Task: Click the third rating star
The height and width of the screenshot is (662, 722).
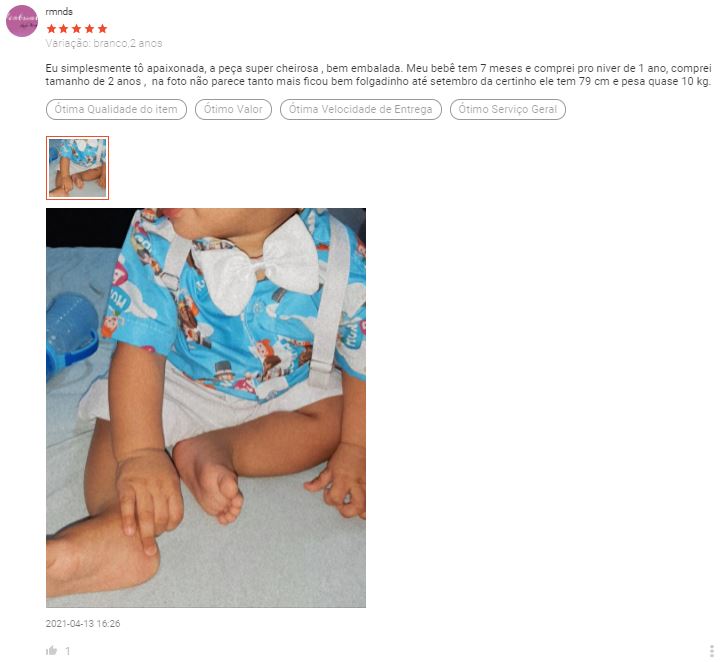Action: coord(77,29)
